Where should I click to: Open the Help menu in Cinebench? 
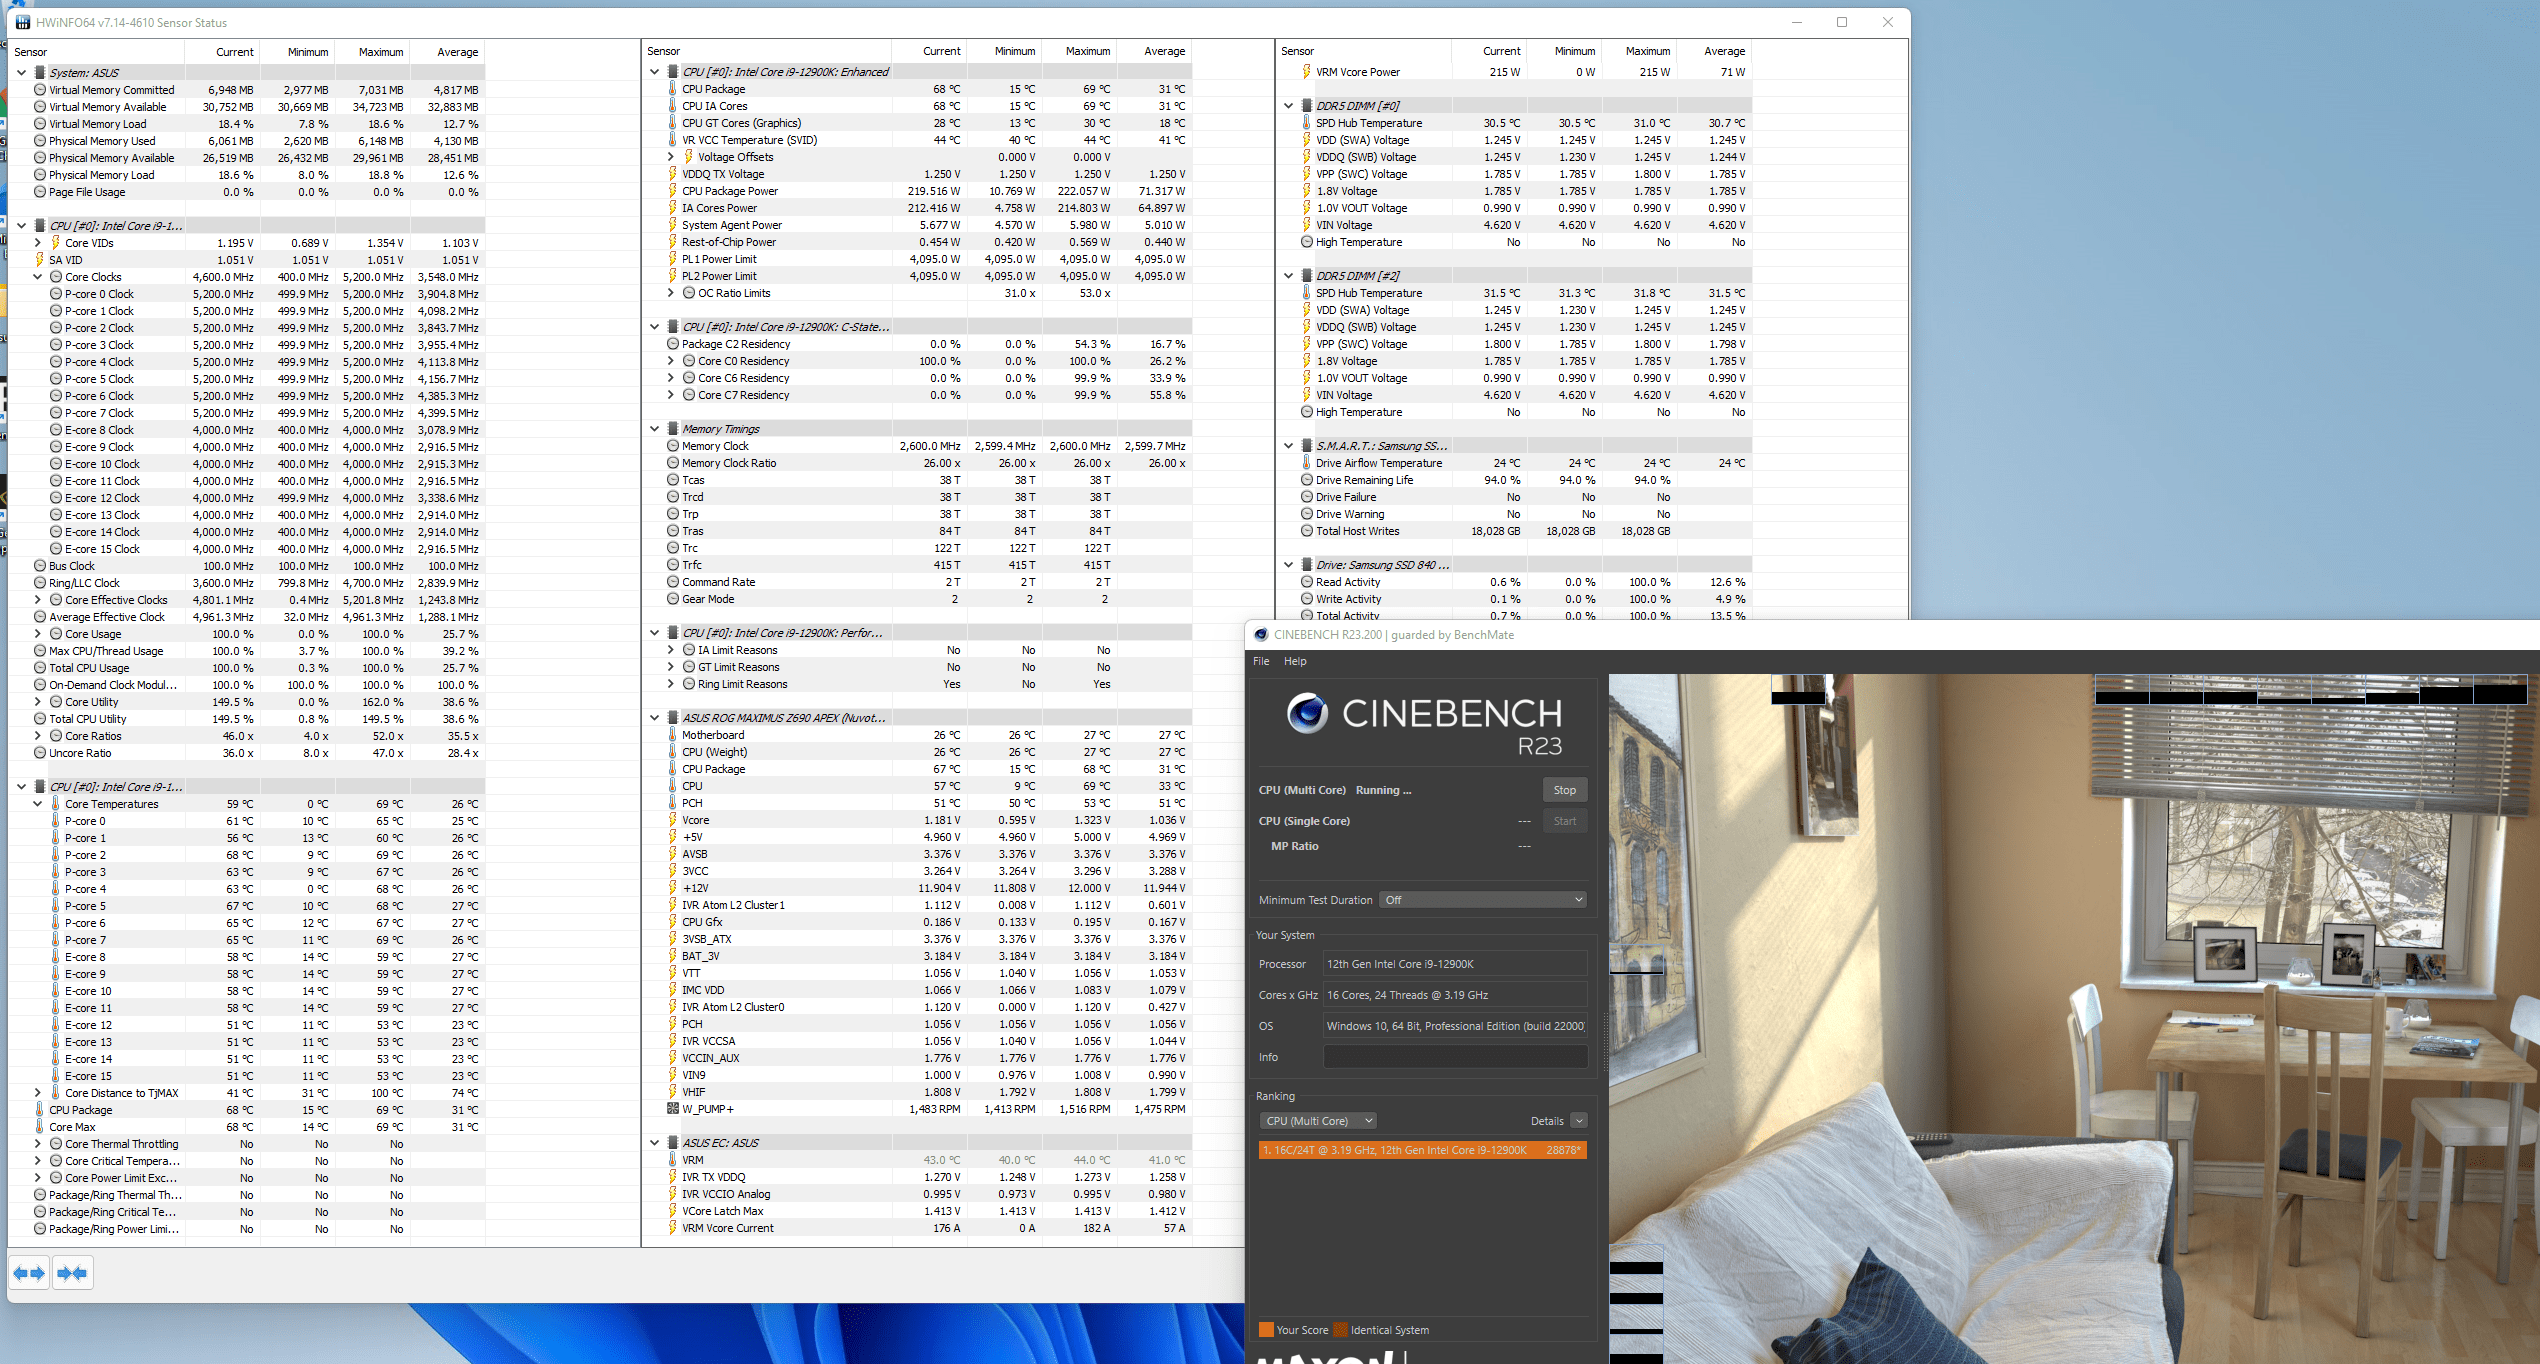[1295, 661]
